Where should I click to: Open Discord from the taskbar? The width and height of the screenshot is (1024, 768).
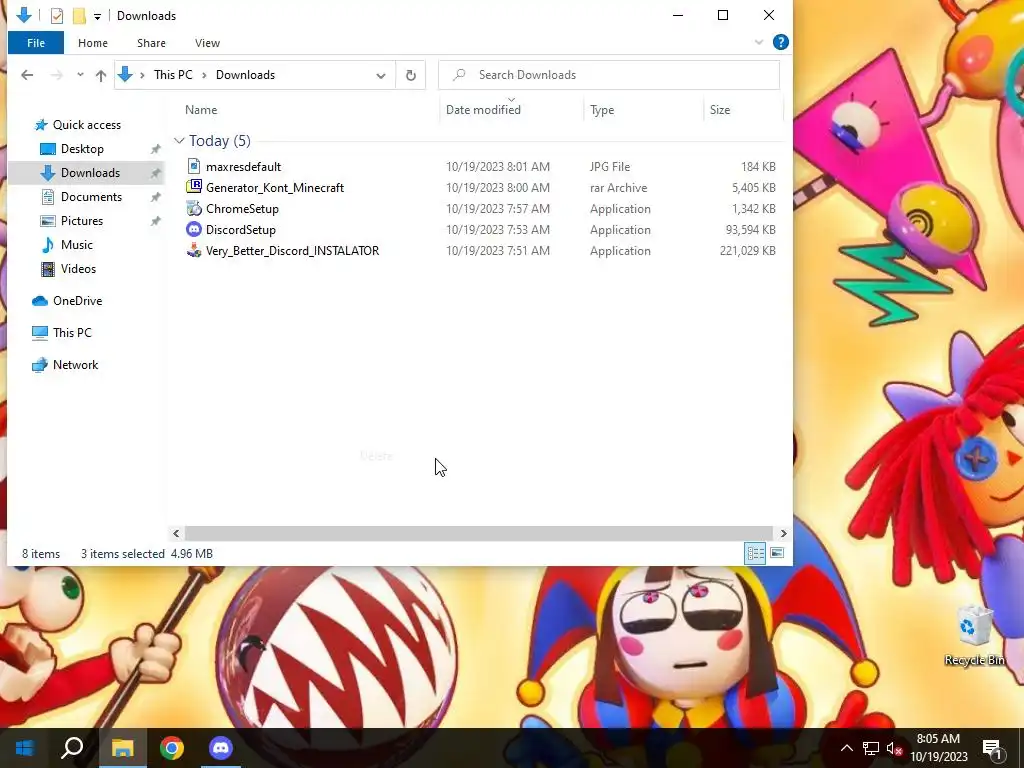click(221, 748)
